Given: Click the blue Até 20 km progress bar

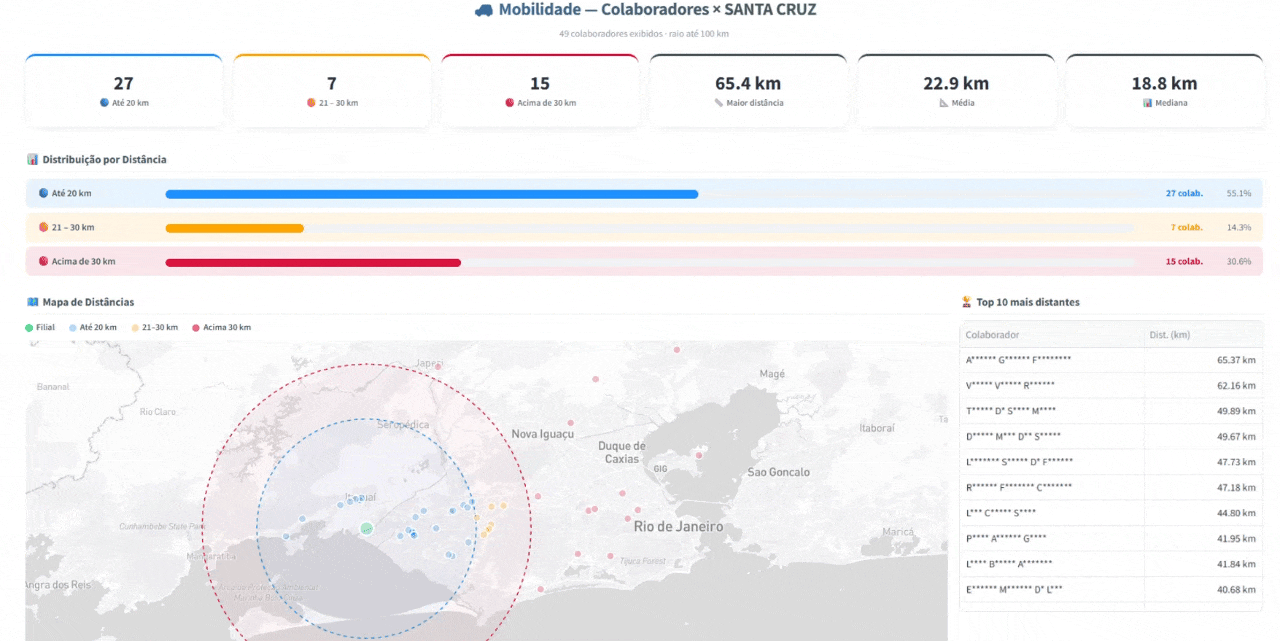Looking at the screenshot, I should tap(432, 194).
